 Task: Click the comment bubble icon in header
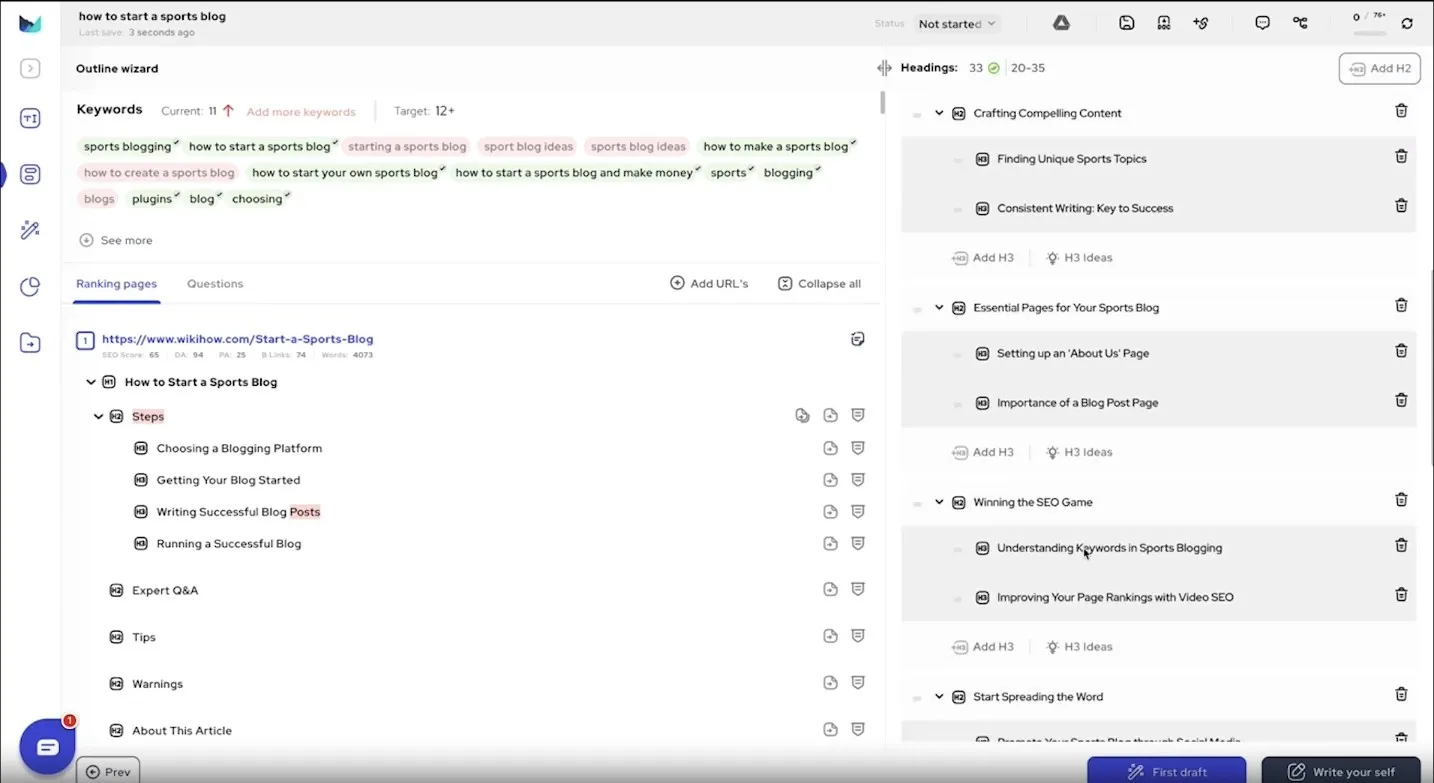pyautogui.click(x=1262, y=23)
